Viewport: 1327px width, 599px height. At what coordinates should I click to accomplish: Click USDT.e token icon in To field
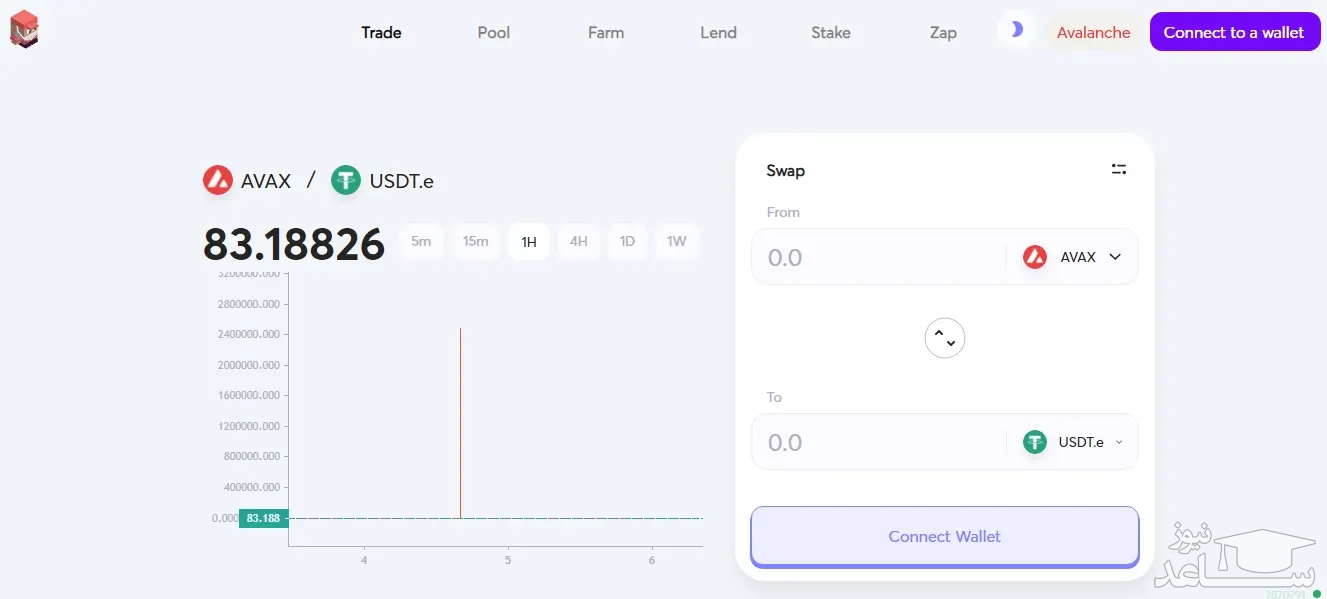pyautogui.click(x=1034, y=442)
